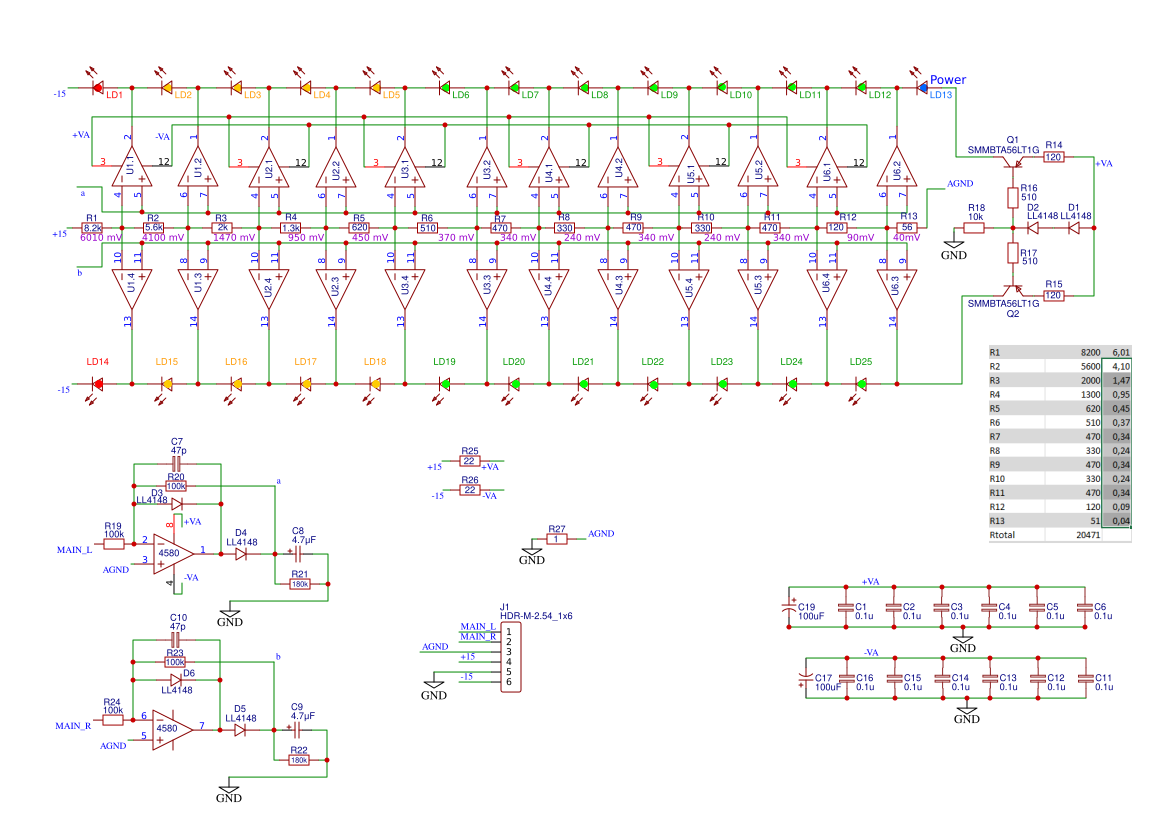Select the R22 180k resistor

point(299,760)
